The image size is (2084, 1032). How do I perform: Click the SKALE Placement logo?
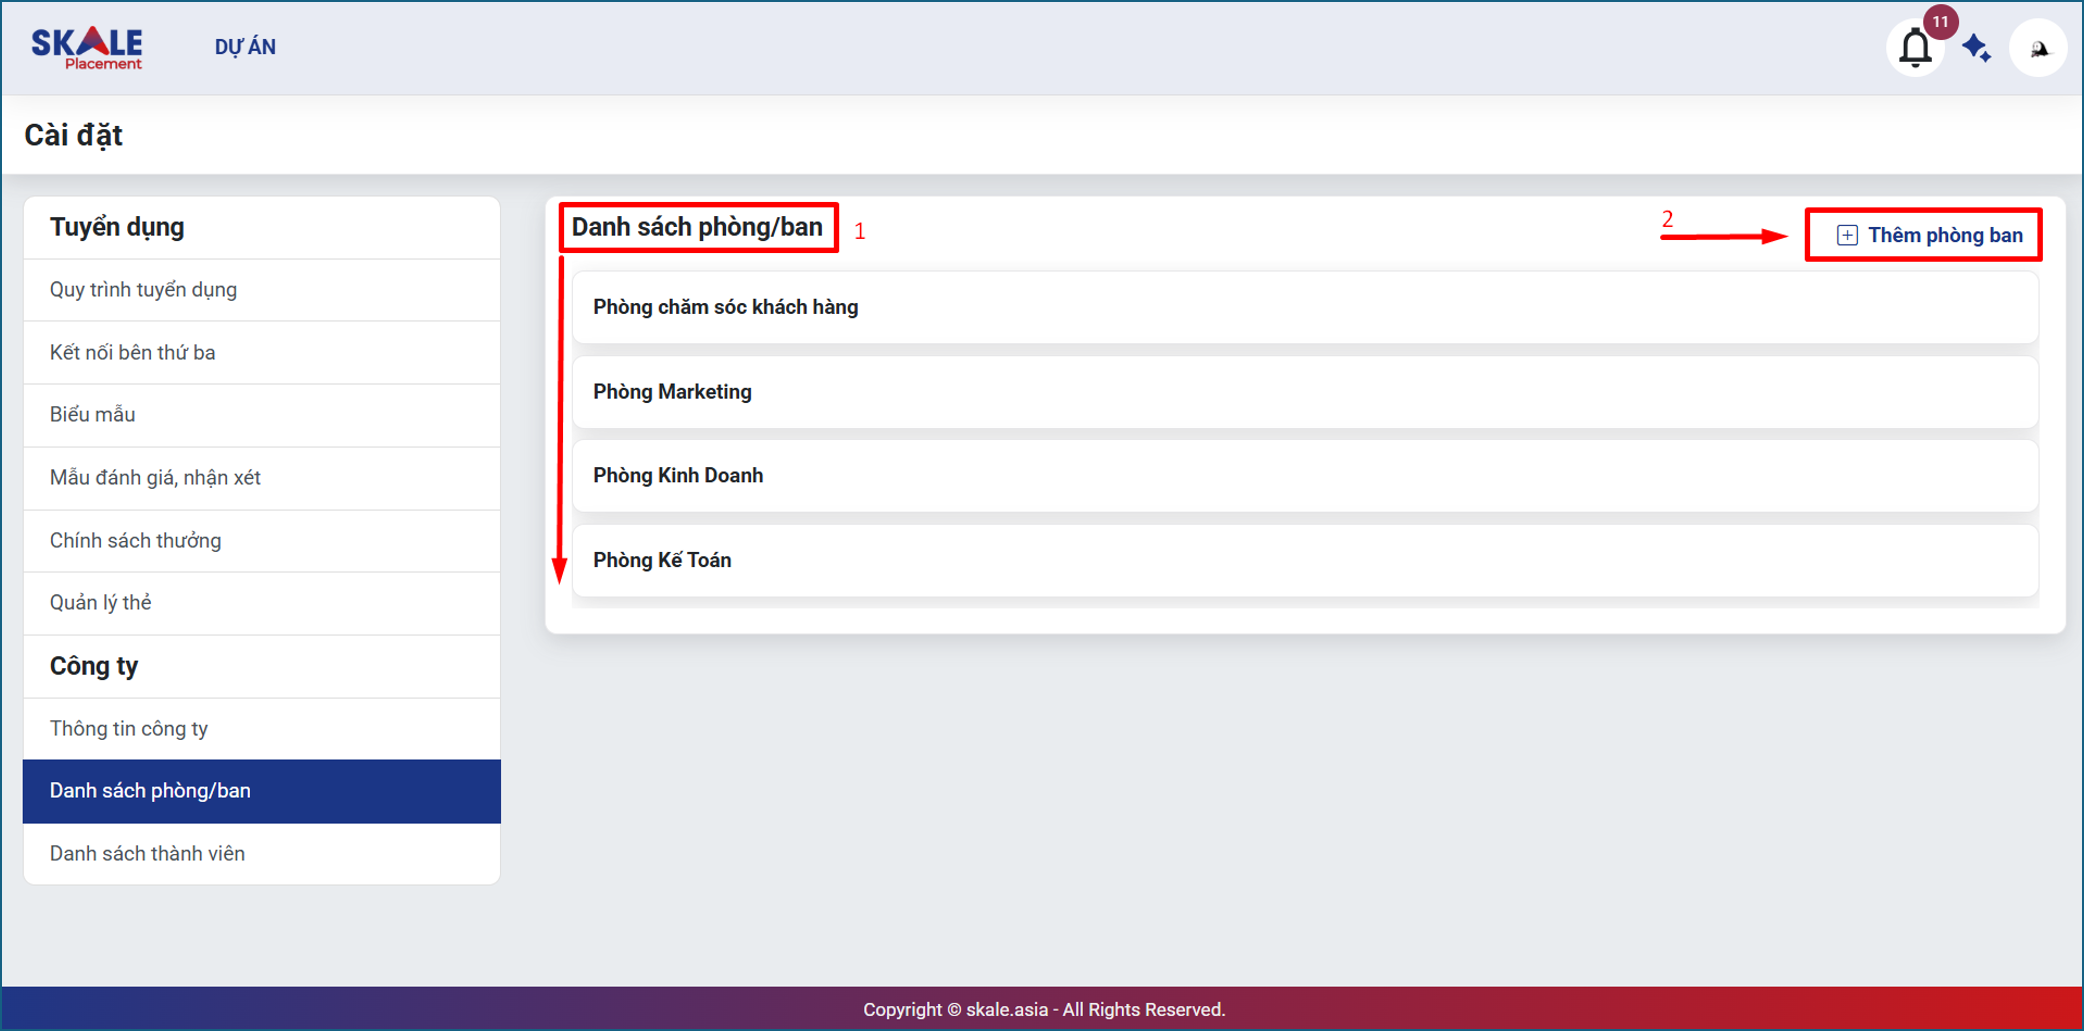click(87, 48)
